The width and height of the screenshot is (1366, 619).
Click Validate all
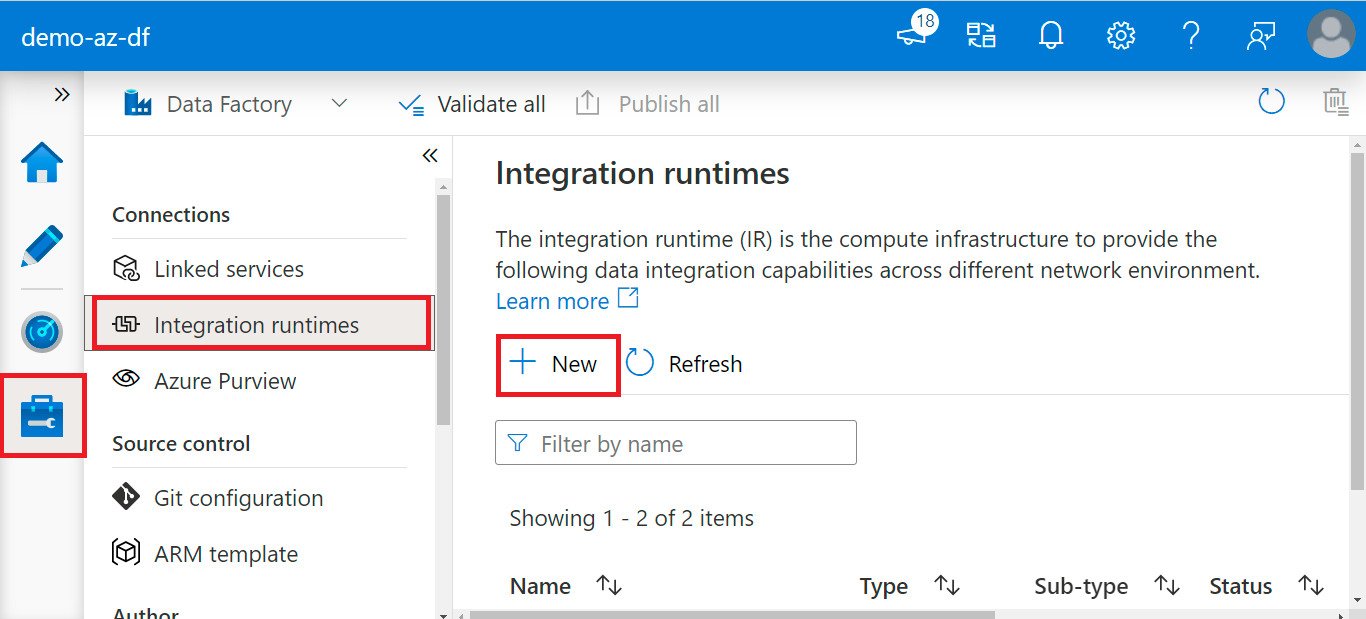(x=472, y=104)
